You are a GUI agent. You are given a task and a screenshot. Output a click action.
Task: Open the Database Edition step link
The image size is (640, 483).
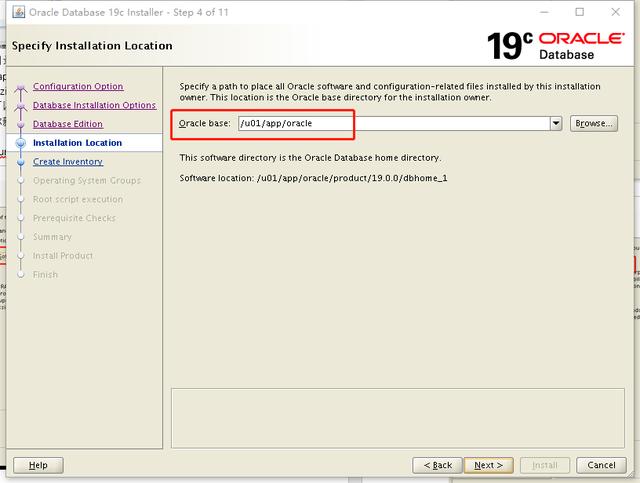68,124
